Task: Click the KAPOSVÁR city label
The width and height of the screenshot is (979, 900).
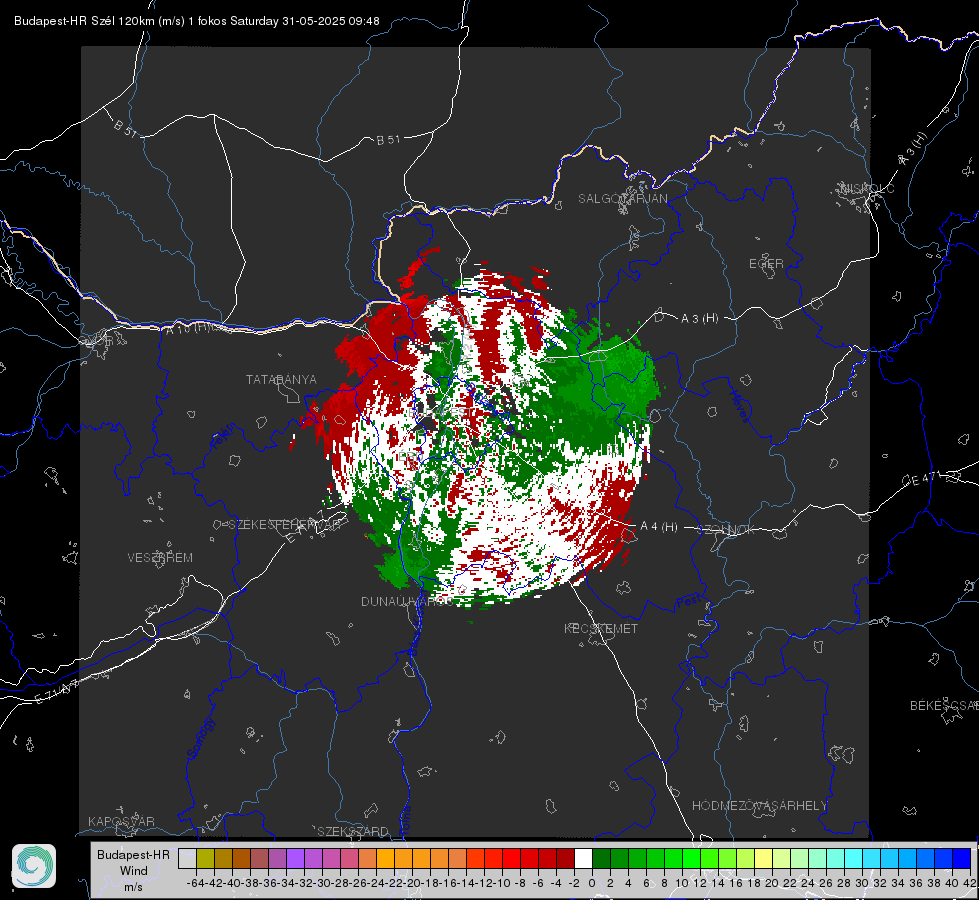Action: click(121, 821)
